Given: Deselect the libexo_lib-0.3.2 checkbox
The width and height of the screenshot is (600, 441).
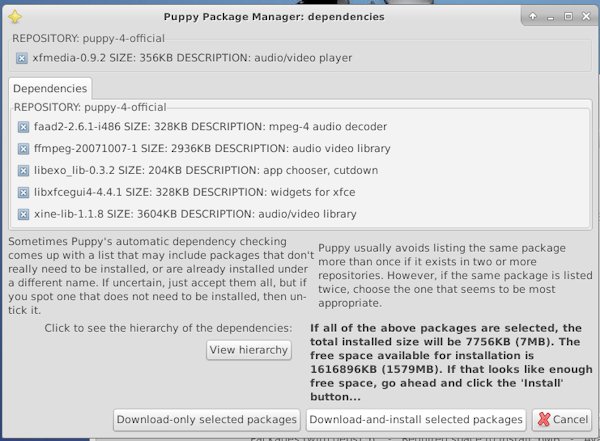Looking at the screenshot, I should click(23, 171).
